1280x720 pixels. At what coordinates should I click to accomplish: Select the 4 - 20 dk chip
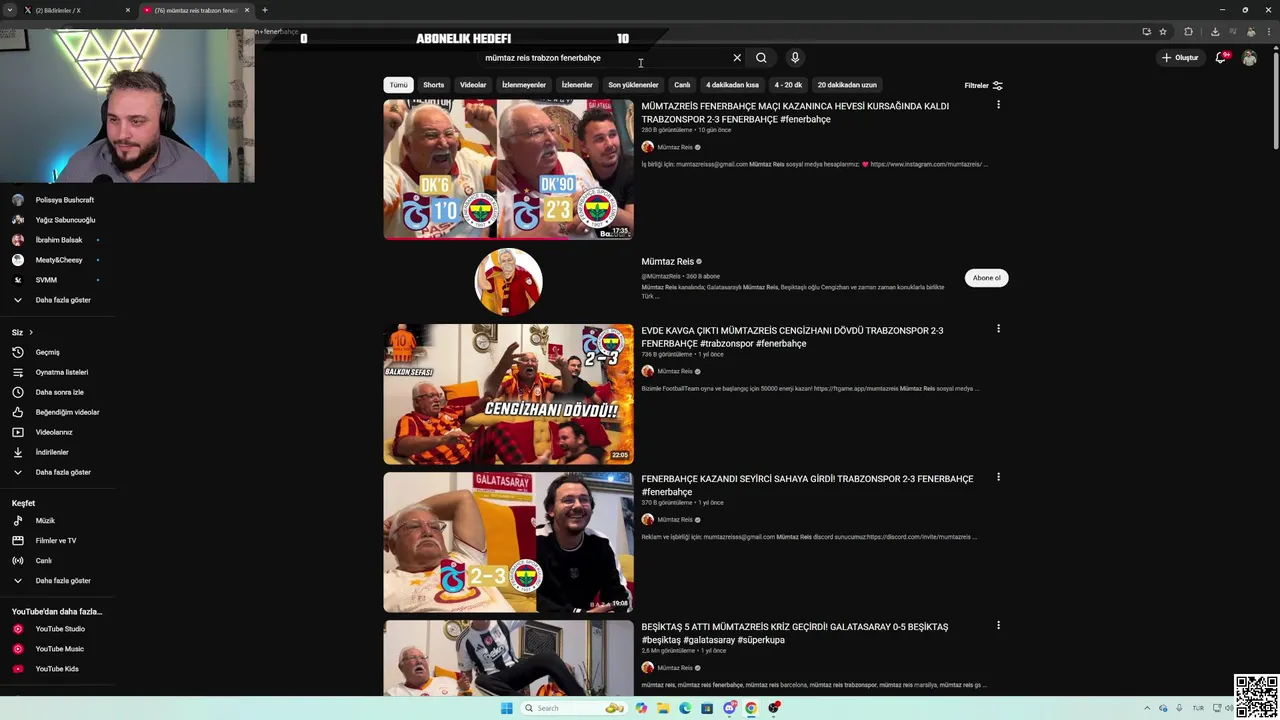[x=788, y=85]
